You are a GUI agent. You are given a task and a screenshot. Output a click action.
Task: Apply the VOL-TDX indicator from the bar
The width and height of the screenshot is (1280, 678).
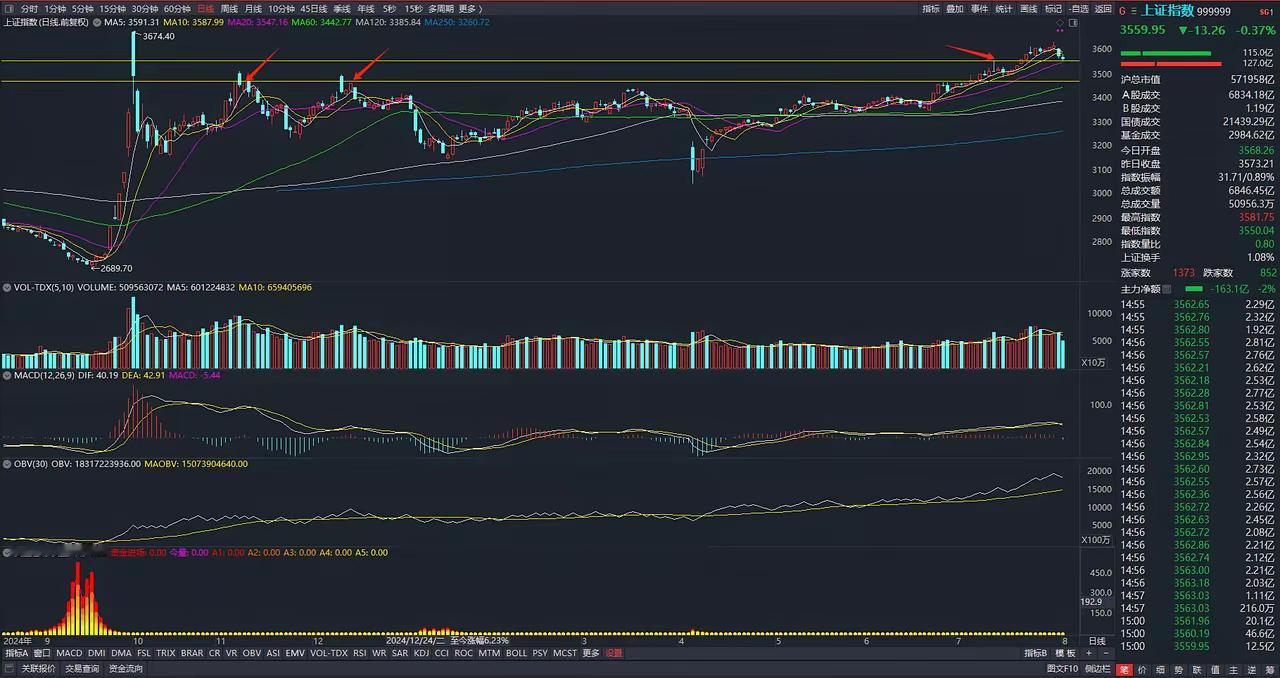point(329,653)
